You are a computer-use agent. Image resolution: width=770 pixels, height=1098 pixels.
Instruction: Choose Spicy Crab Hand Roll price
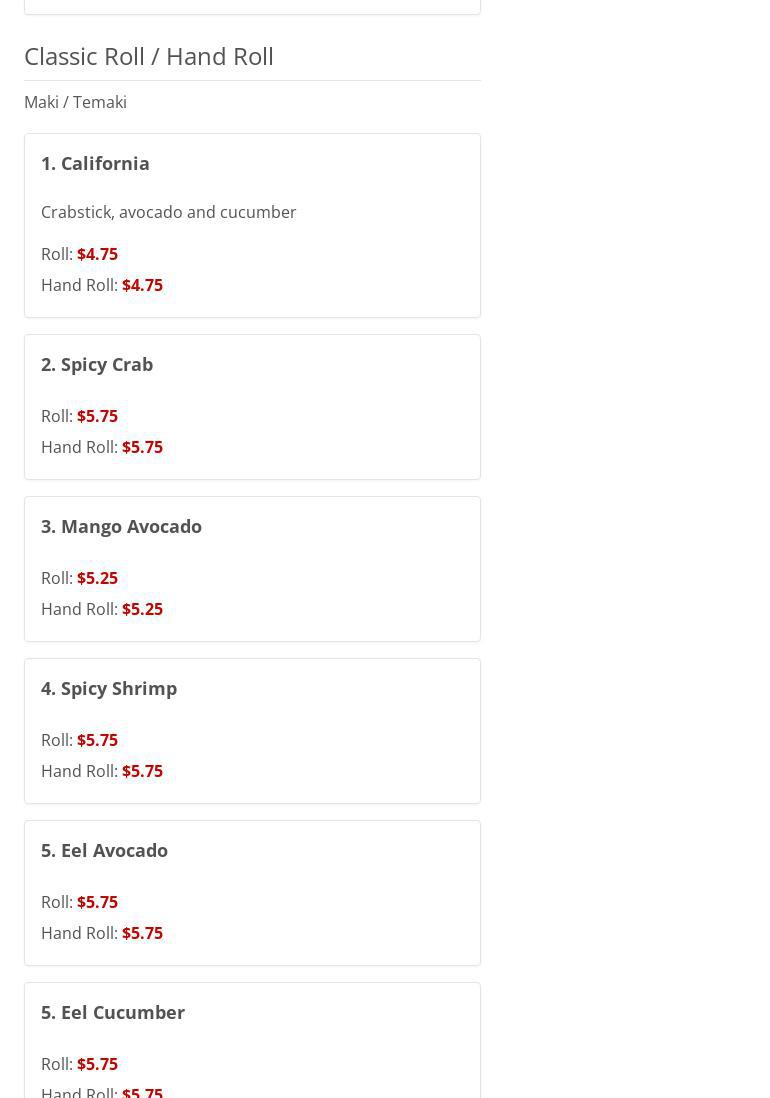[142, 447]
